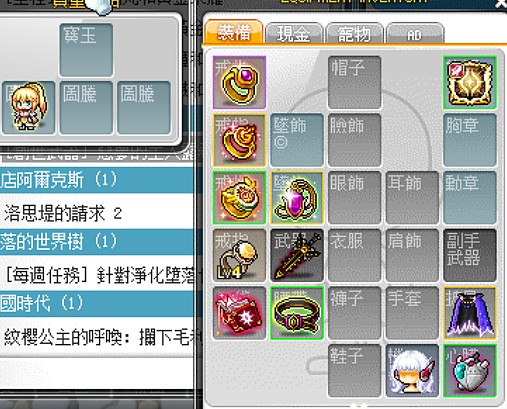507x409 pixels.
Task: Select the blonde character totem thumbnail
Action: coord(28,107)
